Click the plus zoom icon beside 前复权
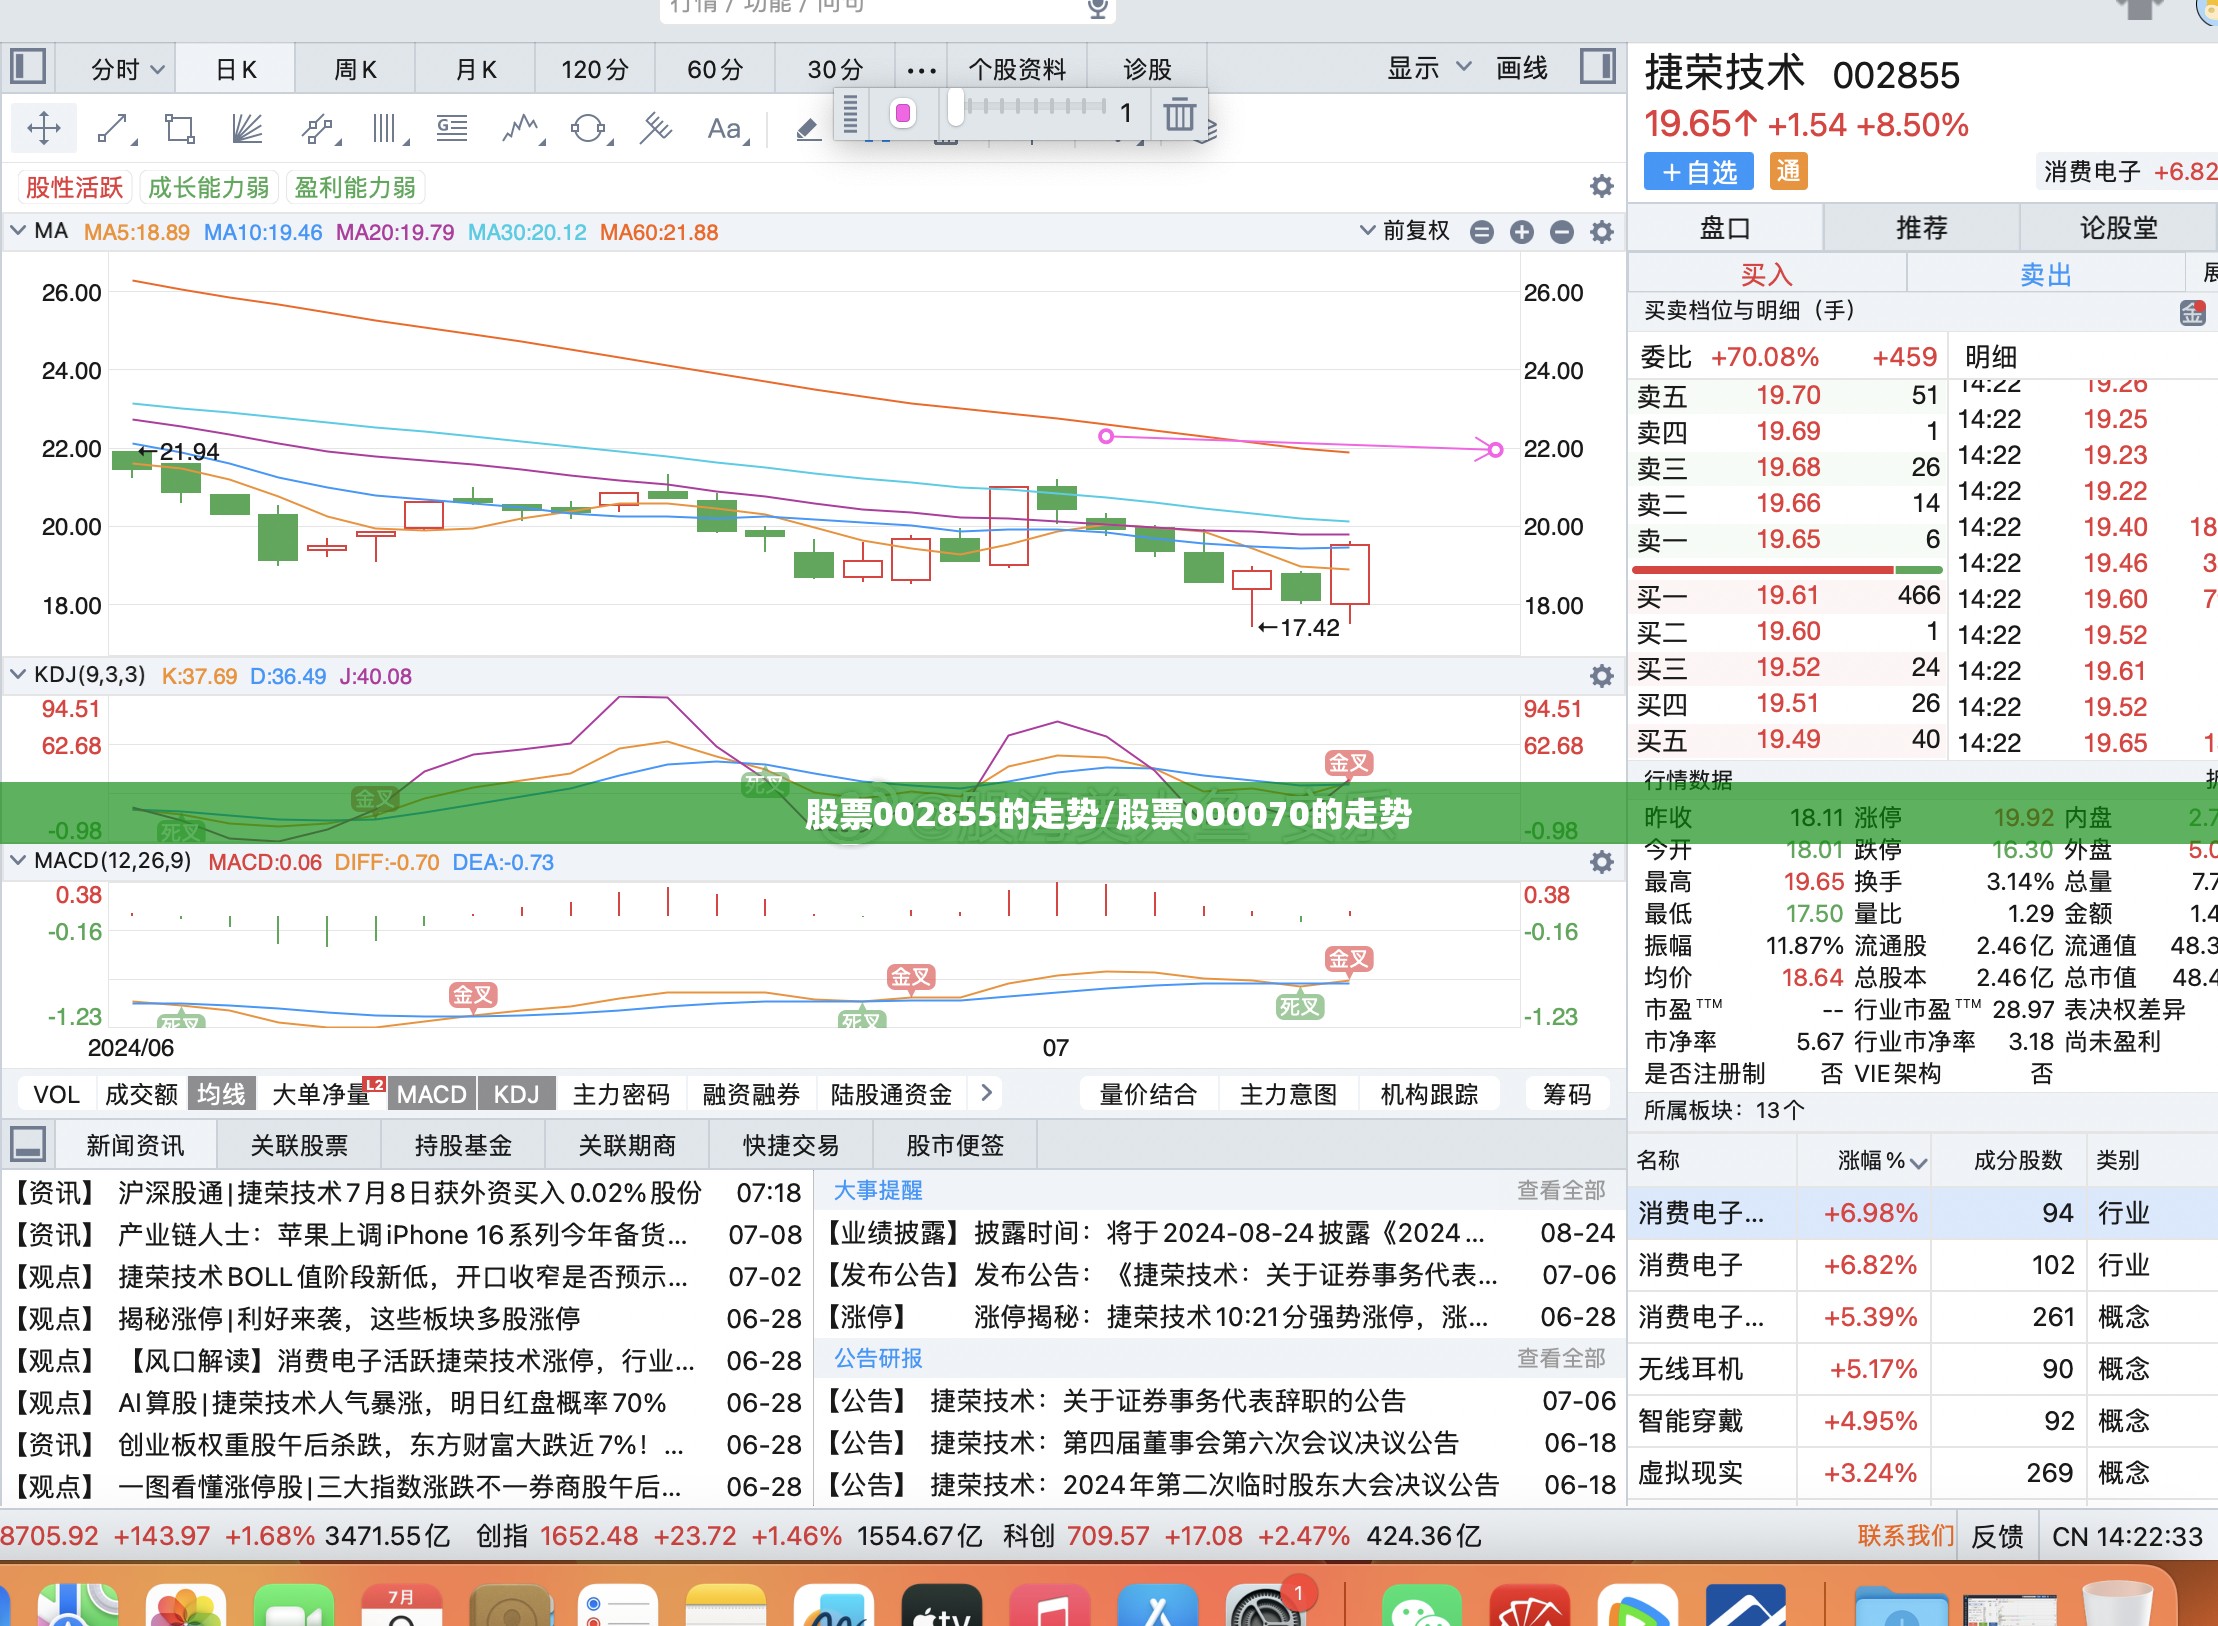2218x1626 pixels. pyautogui.click(x=1522, y=232)
